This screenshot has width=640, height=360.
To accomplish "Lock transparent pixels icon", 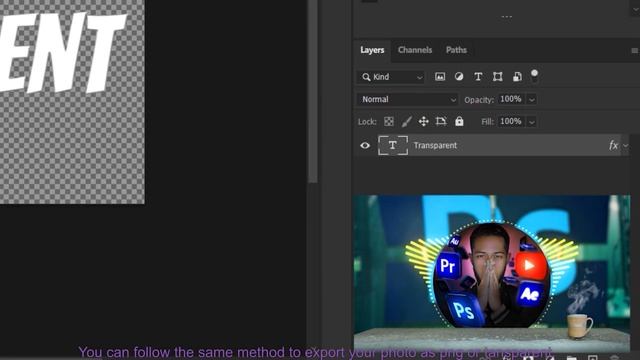I will pyautogui.click(x=389, y=121).
